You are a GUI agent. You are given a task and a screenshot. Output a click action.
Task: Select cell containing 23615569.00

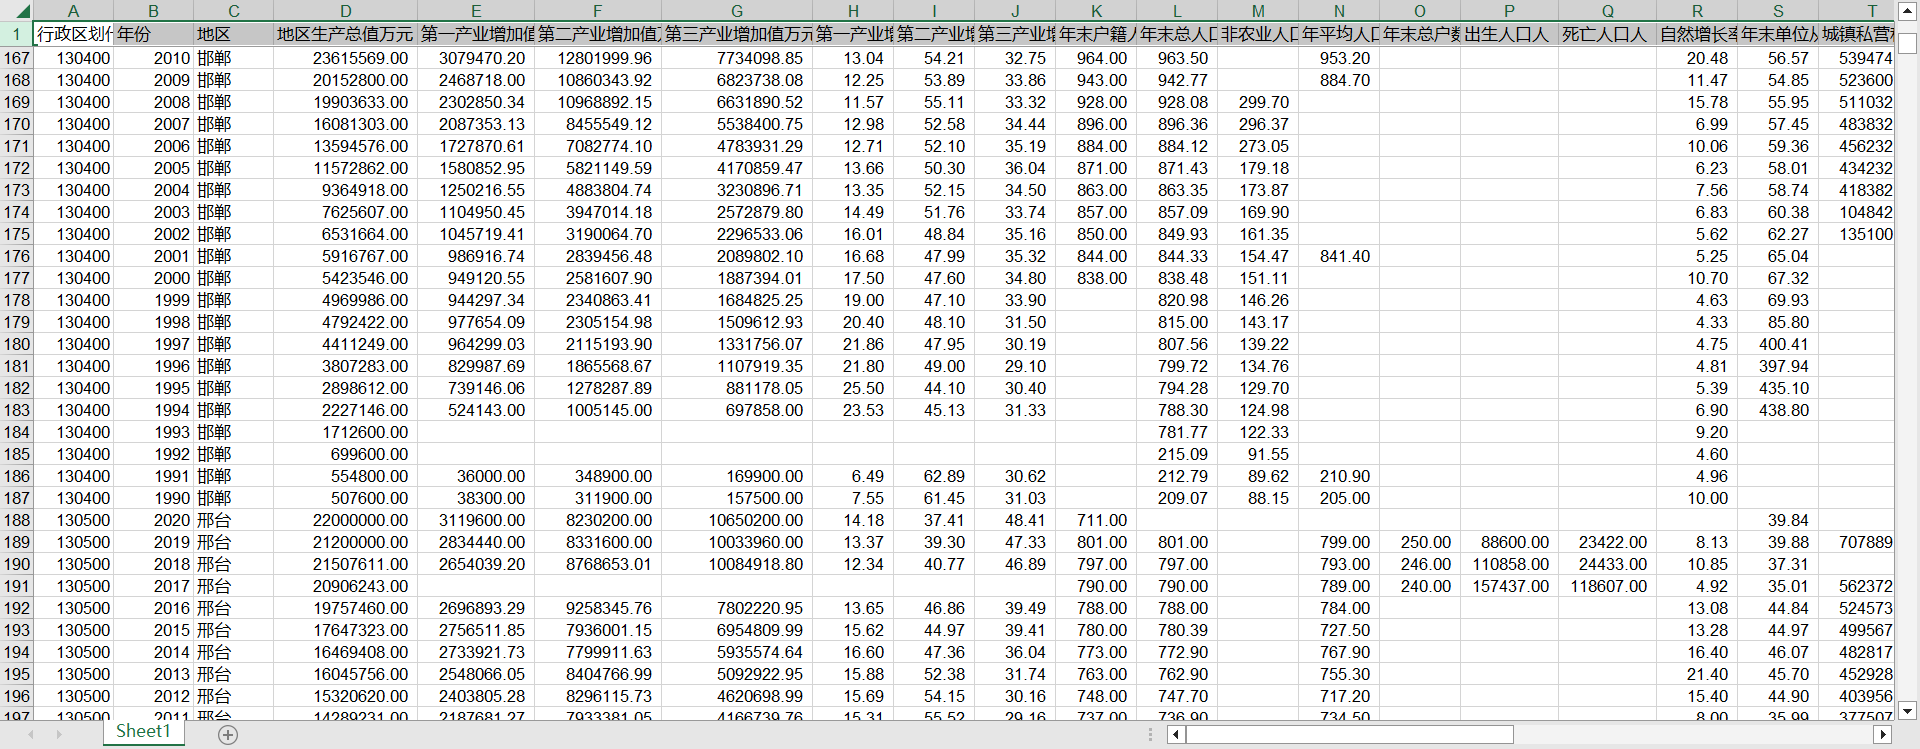(345, 58)
